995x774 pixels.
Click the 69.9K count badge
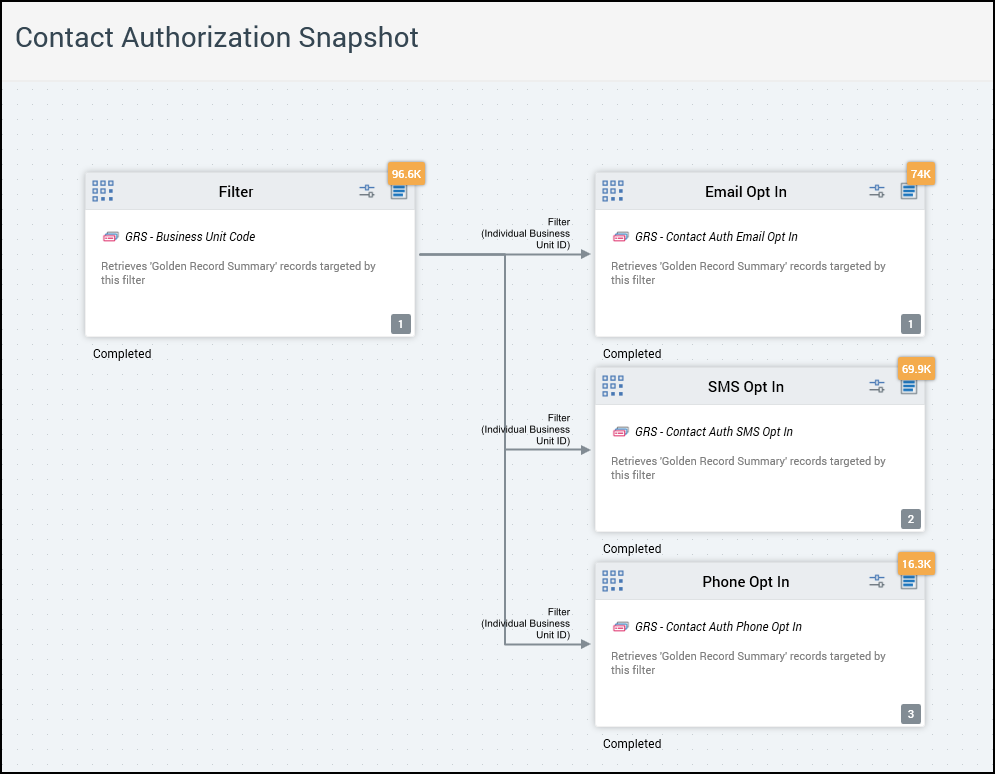(x=916, y=369)
